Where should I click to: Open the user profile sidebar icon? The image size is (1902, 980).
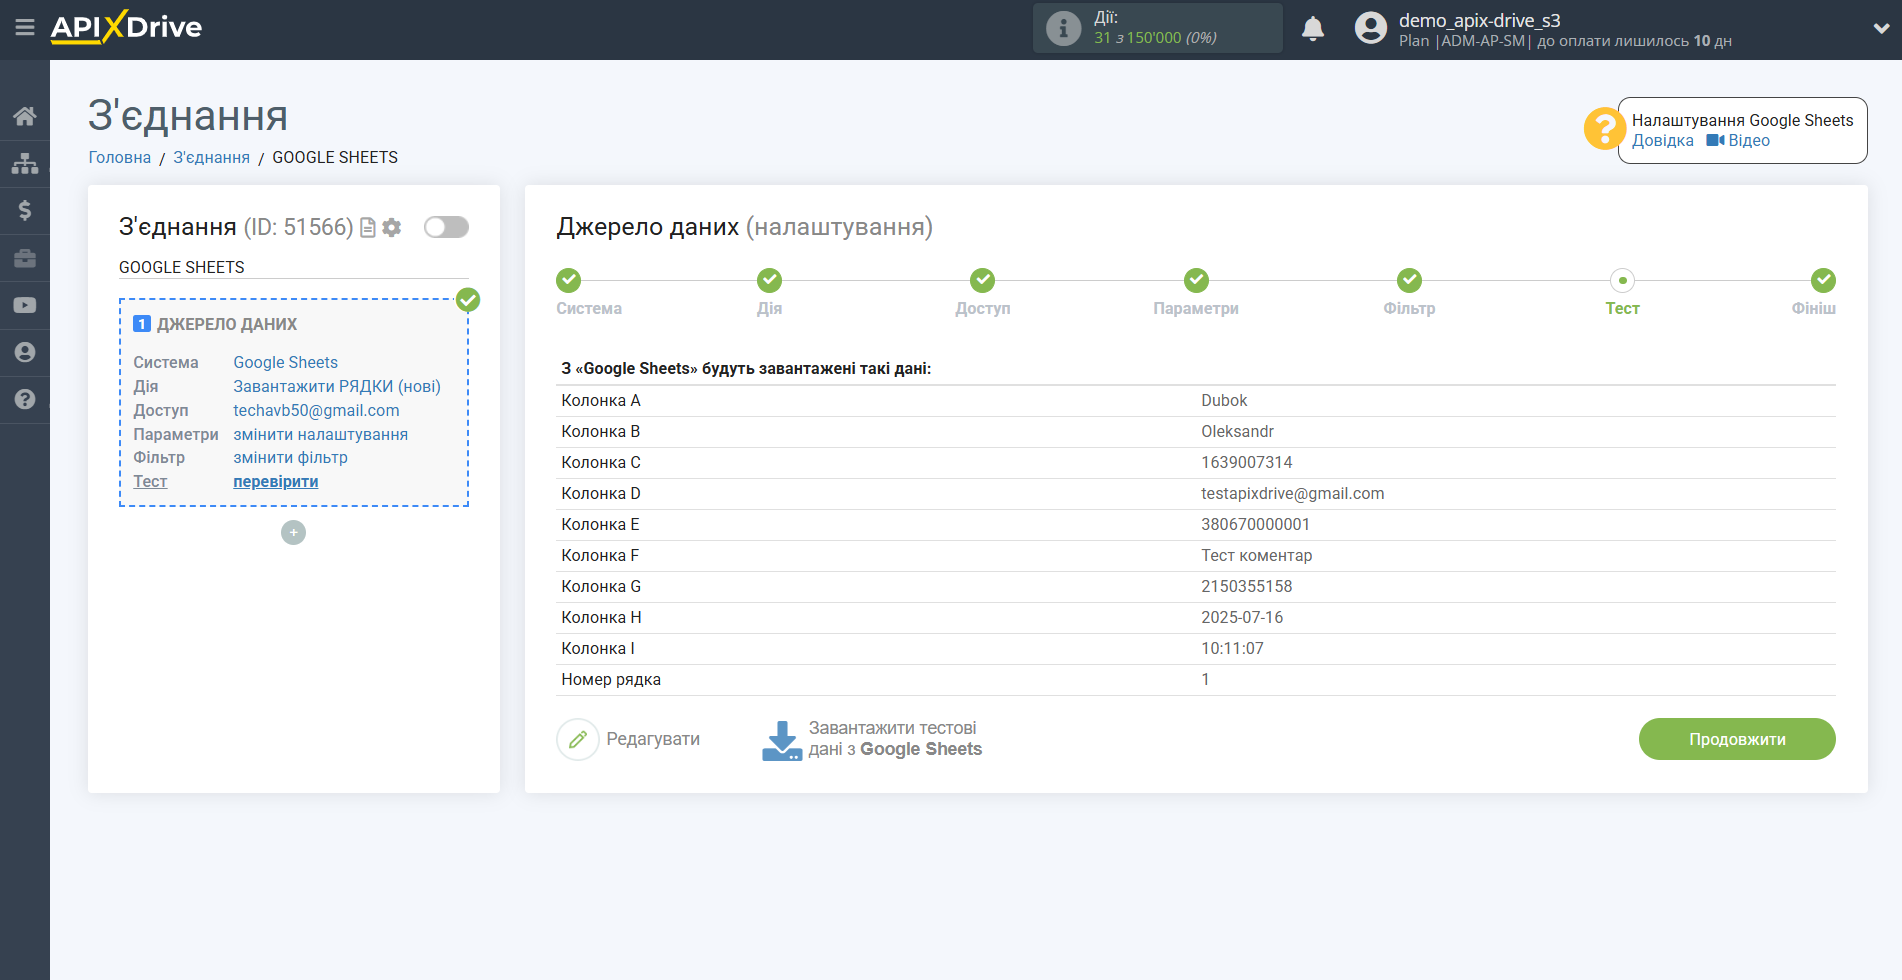point(25,352)
